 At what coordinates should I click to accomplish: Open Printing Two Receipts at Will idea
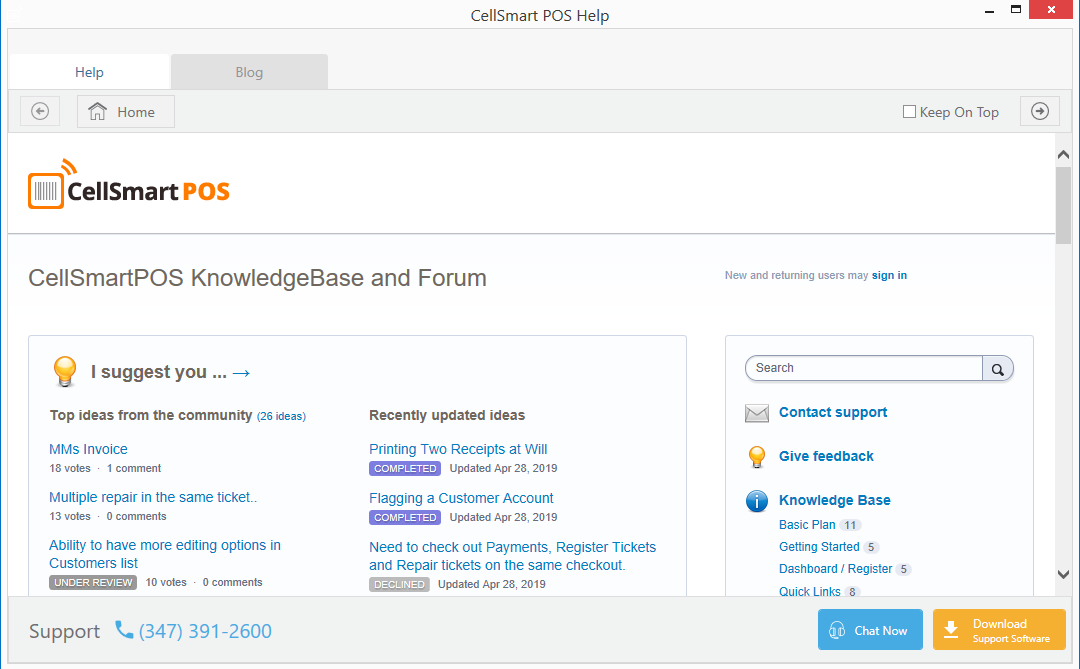[458, 449]
